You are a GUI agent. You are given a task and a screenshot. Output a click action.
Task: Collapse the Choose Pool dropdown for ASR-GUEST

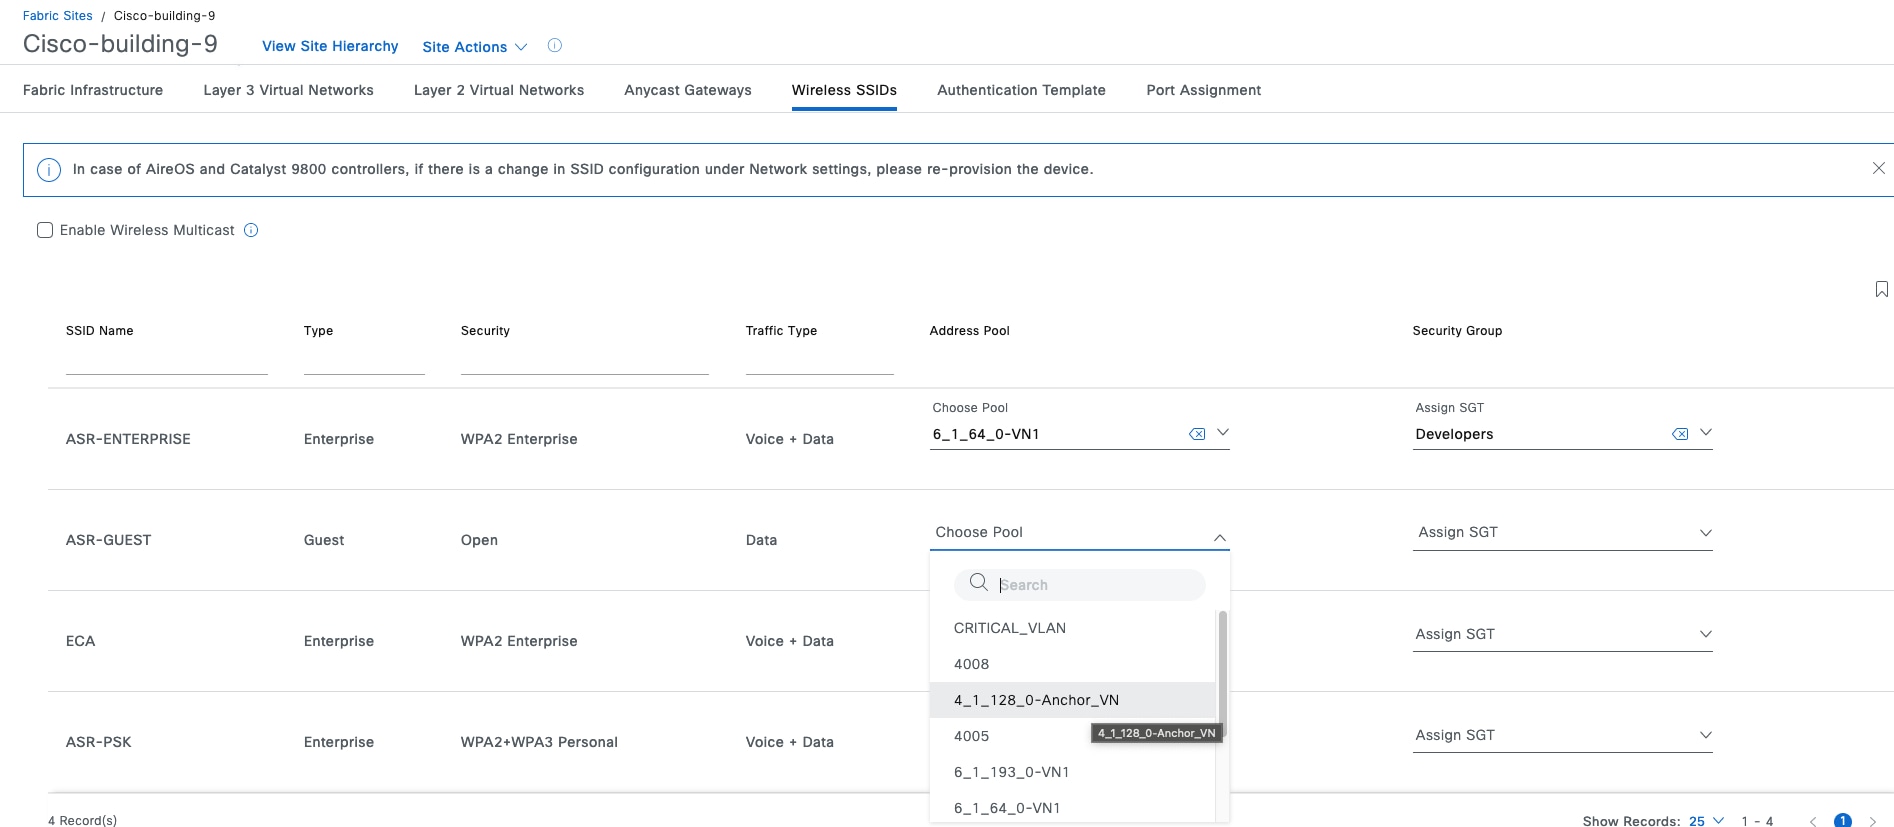point(1219,537)
